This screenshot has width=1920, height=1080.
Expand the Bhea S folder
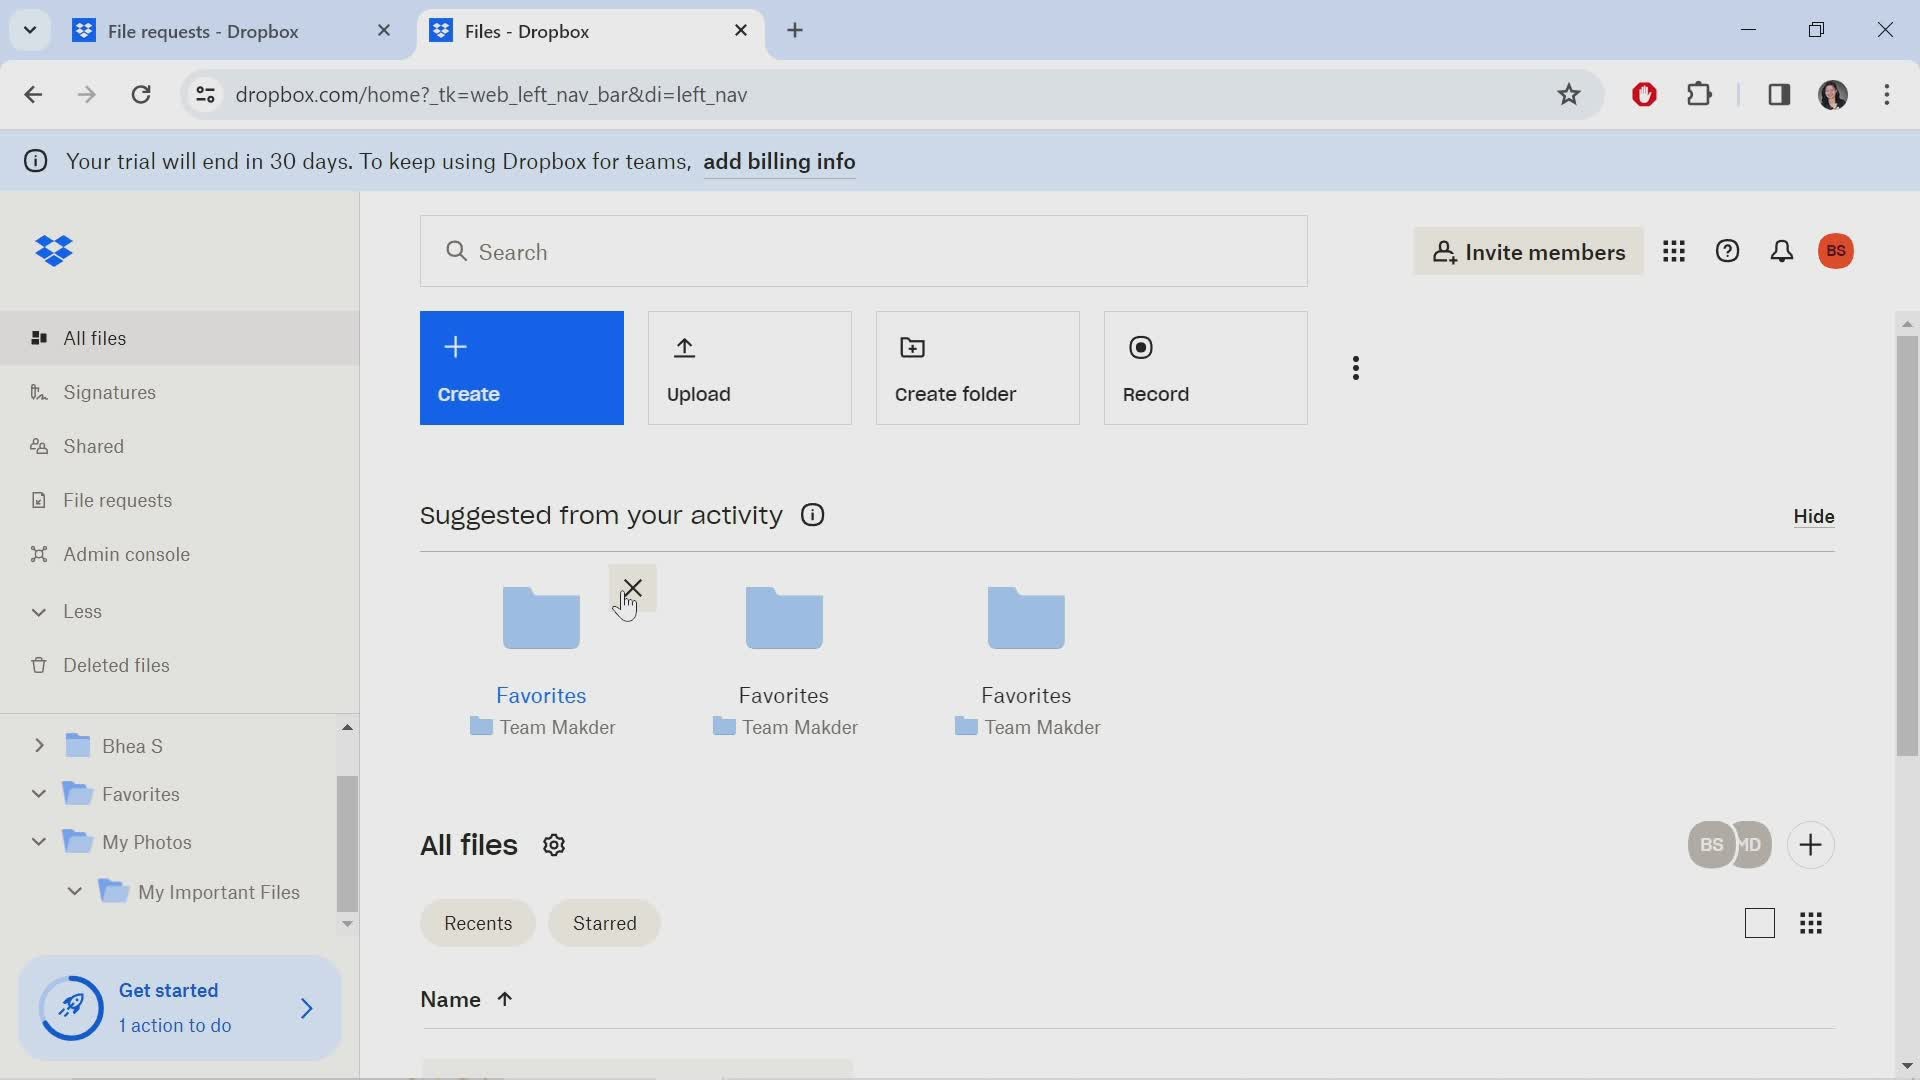tap(38, 745)
